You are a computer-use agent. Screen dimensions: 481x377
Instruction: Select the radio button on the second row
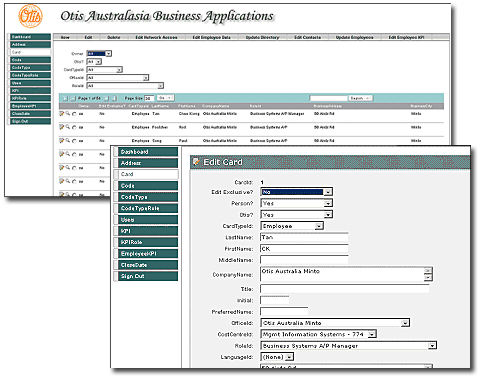point(74,127)
